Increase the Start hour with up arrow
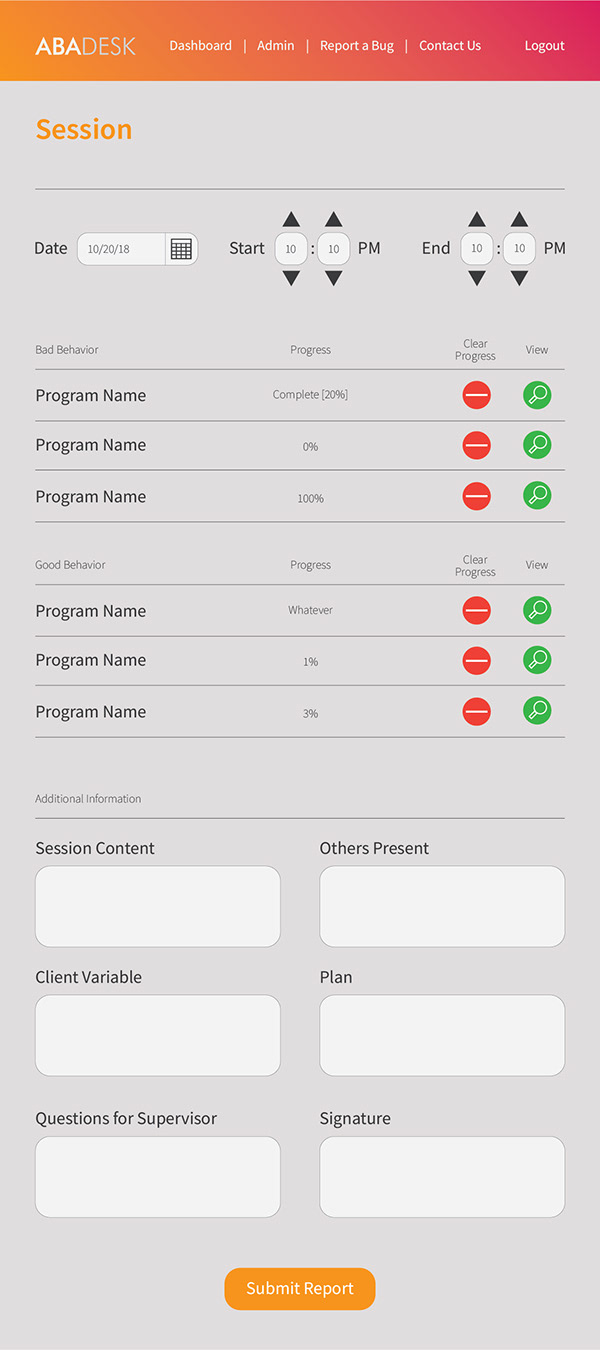The width and height of the screenshot is (600, 1350). click(x=291, y=220)
